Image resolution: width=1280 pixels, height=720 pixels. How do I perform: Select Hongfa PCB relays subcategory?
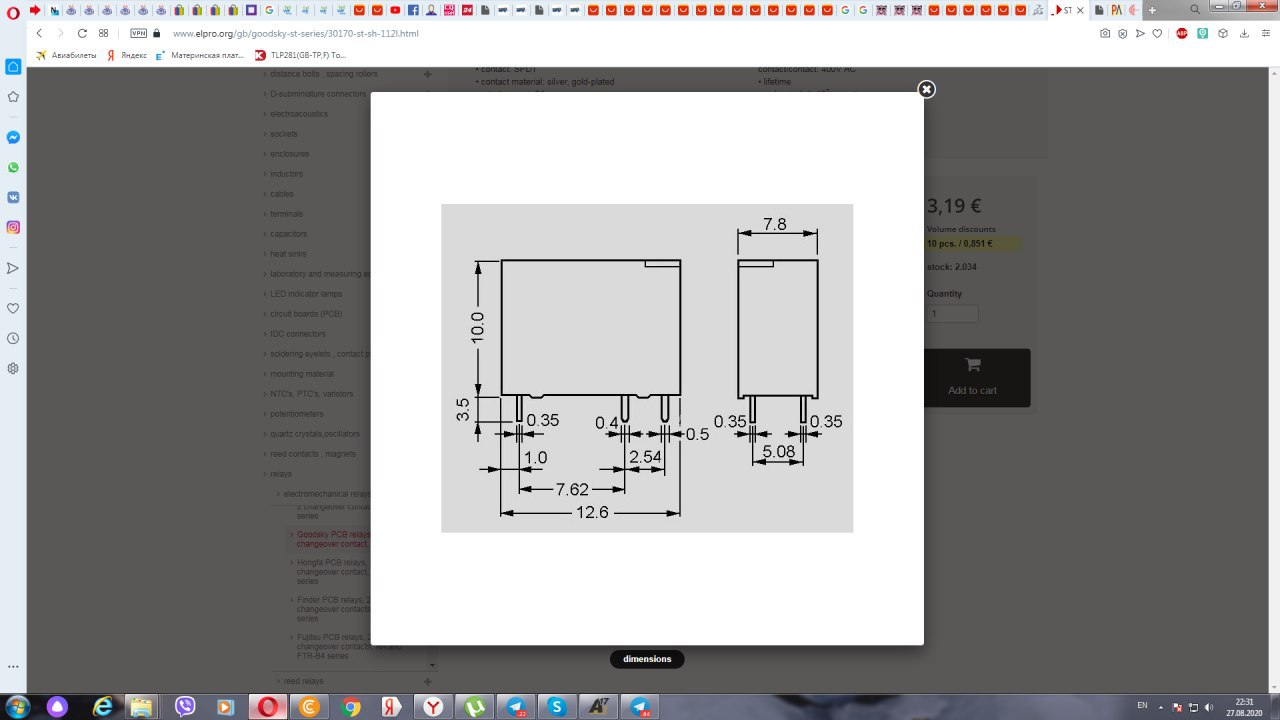click(334, 571)
